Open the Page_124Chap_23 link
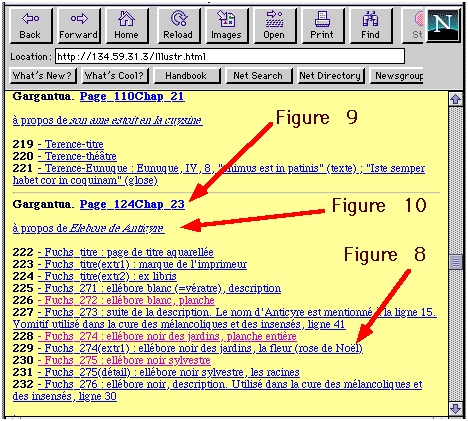The image size is (468, 421). coord(132,204)
